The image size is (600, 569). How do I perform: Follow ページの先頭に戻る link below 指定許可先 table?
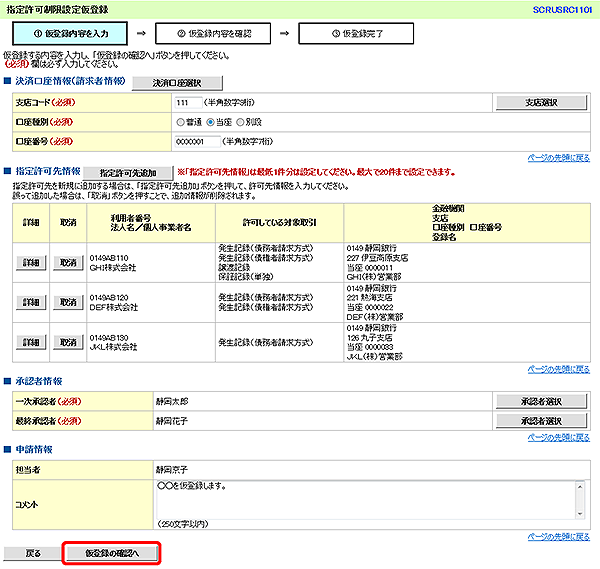559,369
